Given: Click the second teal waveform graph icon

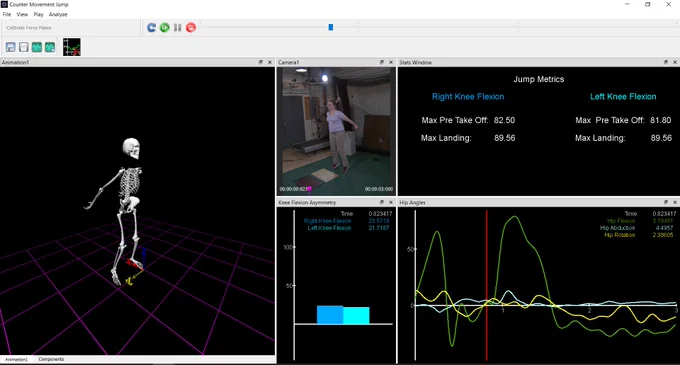Looking at the screenshot, I should coord(50,47).
